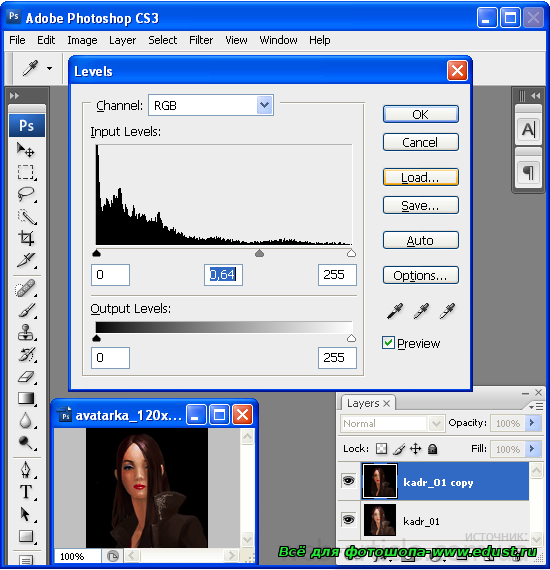This screenshot has height=570, width=550.
Task: Click the Auto button in Levels
Action: coord(421,240)
